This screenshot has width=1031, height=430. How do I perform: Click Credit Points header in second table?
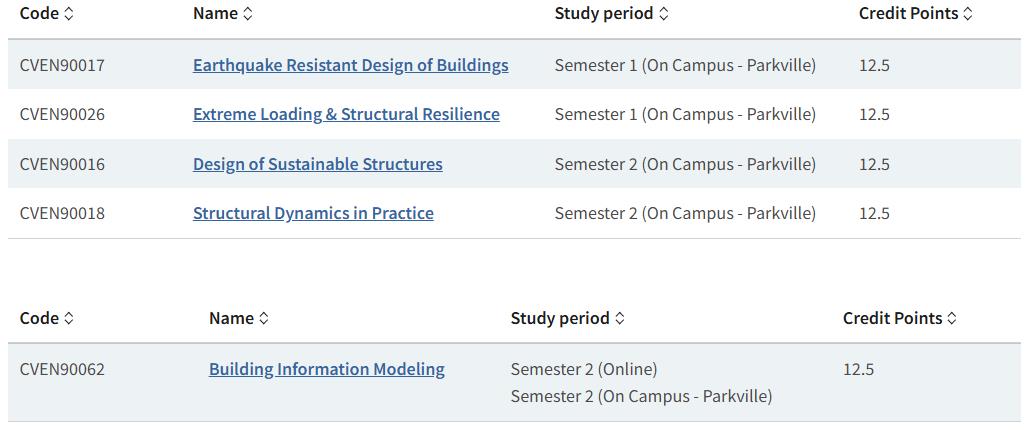(x=893, y=318)
